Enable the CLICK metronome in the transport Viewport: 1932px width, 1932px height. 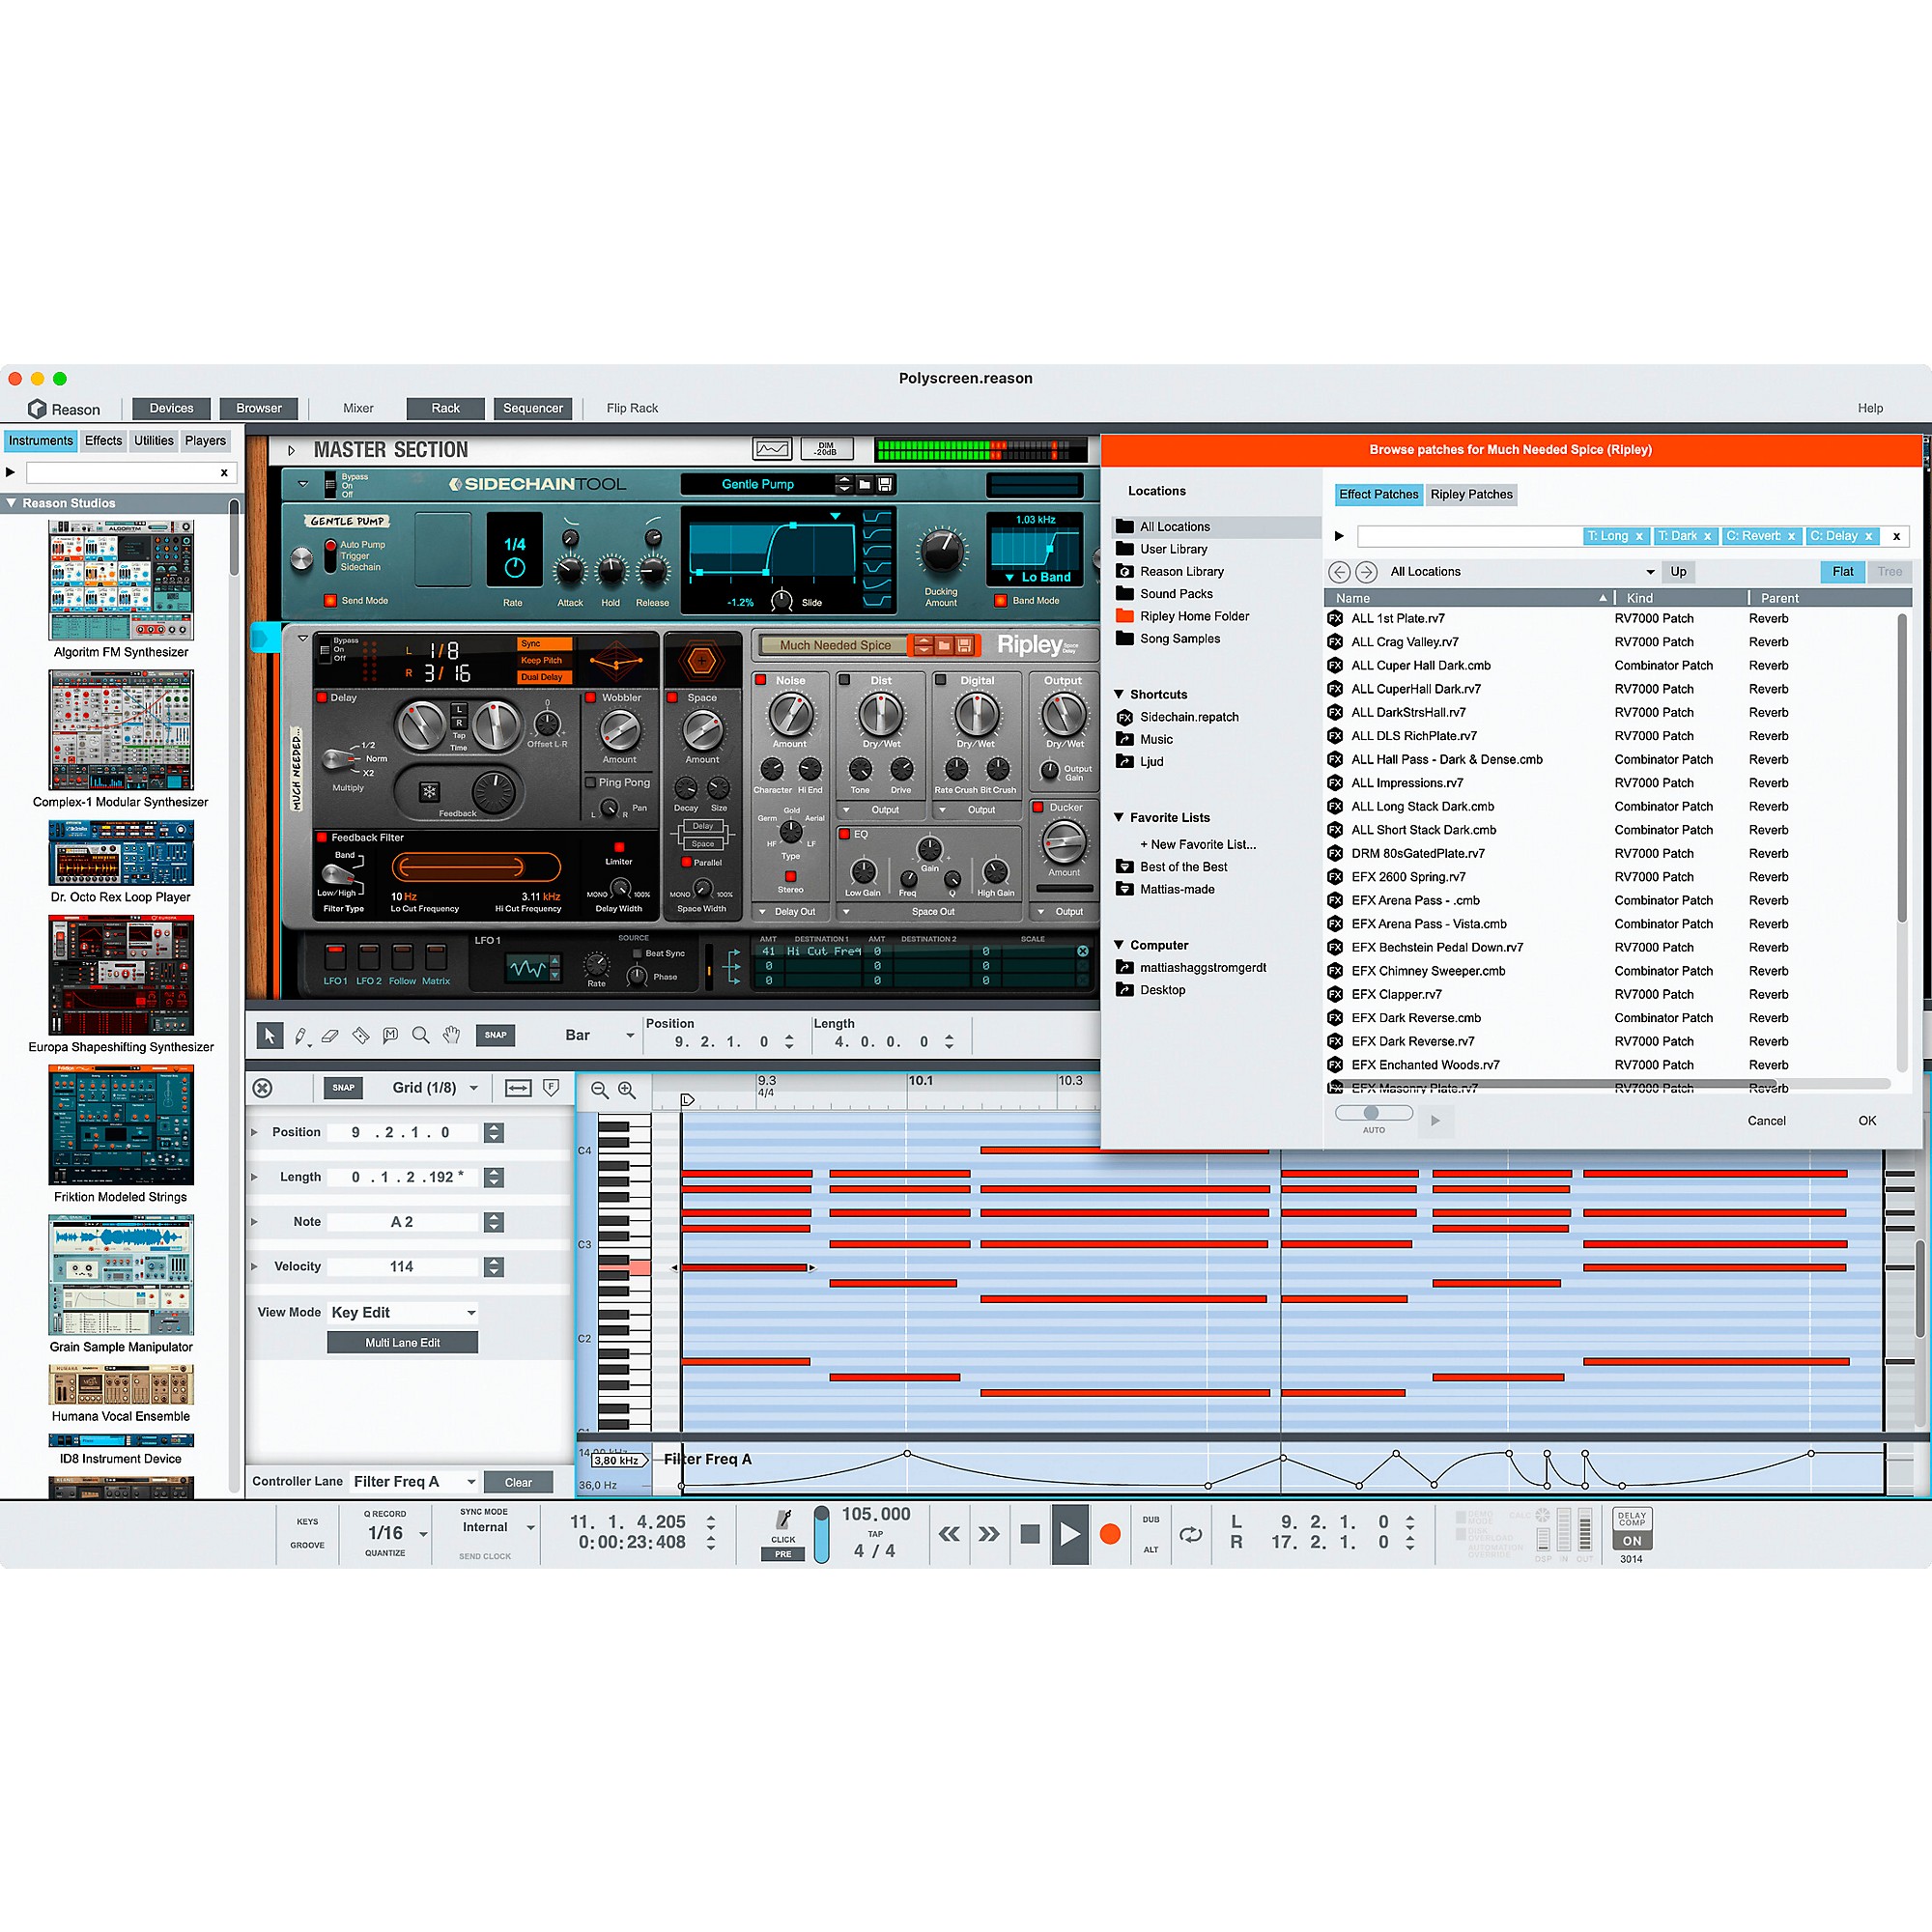[x=783, y=1520]
